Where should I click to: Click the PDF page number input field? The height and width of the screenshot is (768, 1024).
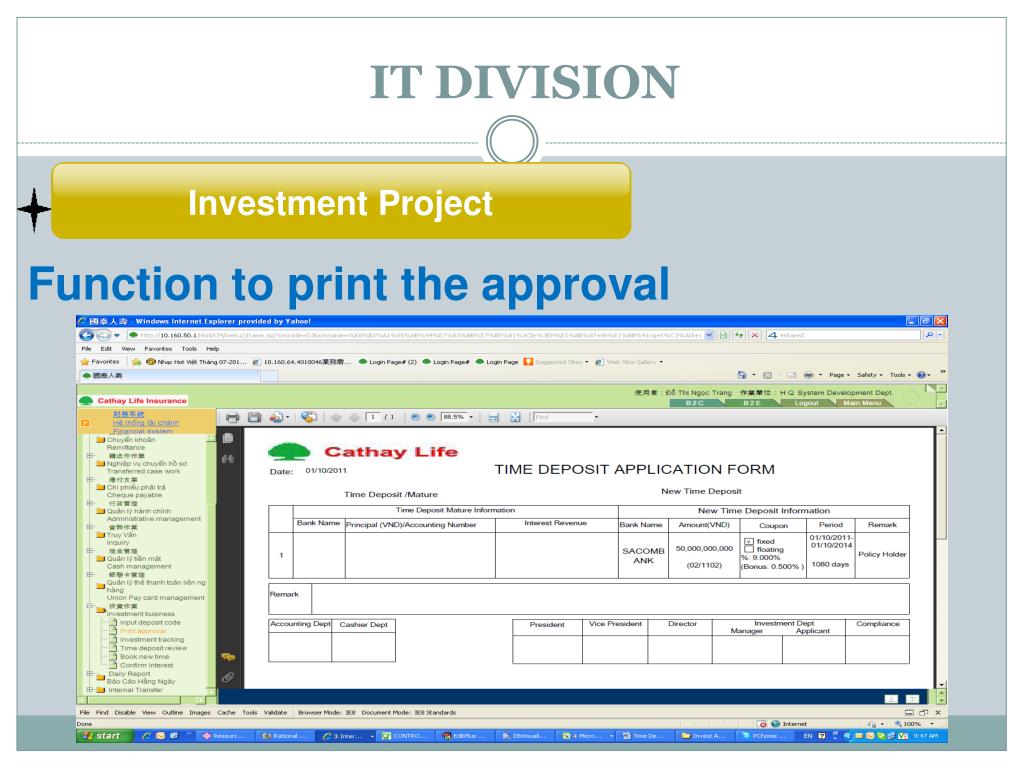click(373, 417)
